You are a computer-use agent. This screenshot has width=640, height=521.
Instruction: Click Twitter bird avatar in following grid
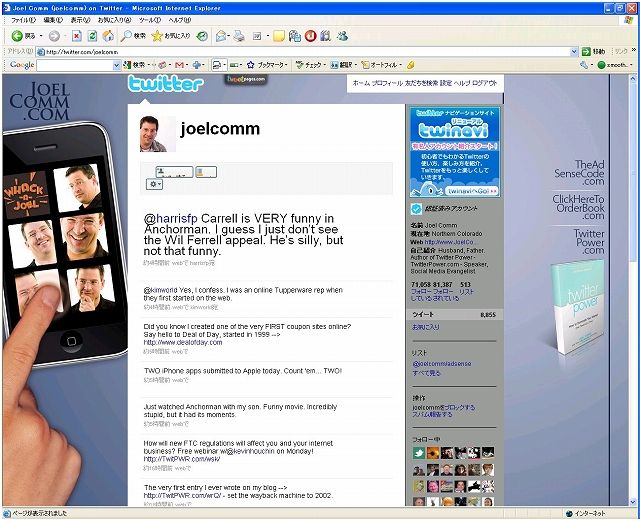pos(418,452)
